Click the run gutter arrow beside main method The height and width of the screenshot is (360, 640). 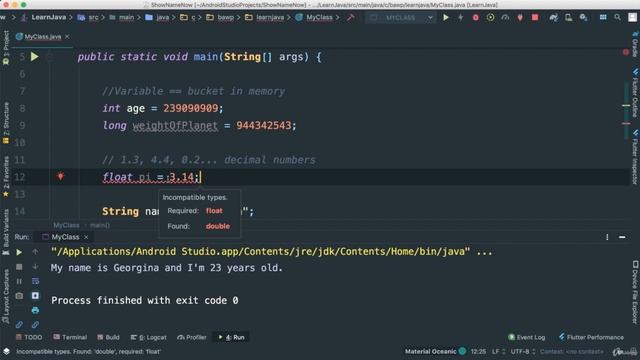coord(35,56)
